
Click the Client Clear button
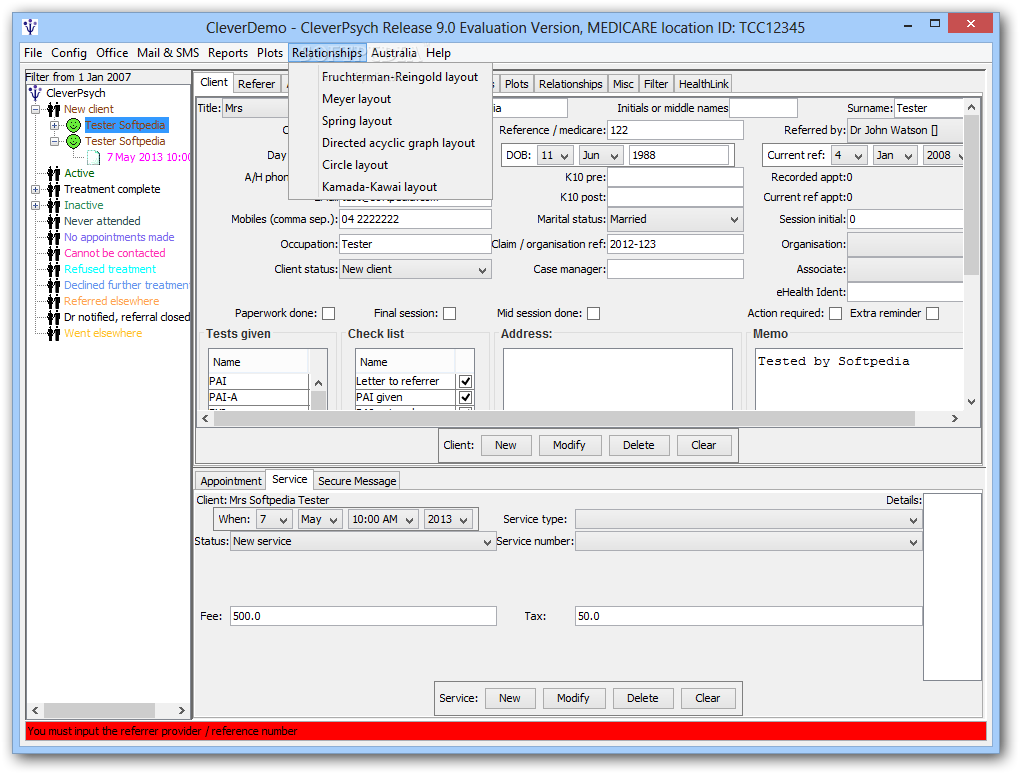(703, 446)
